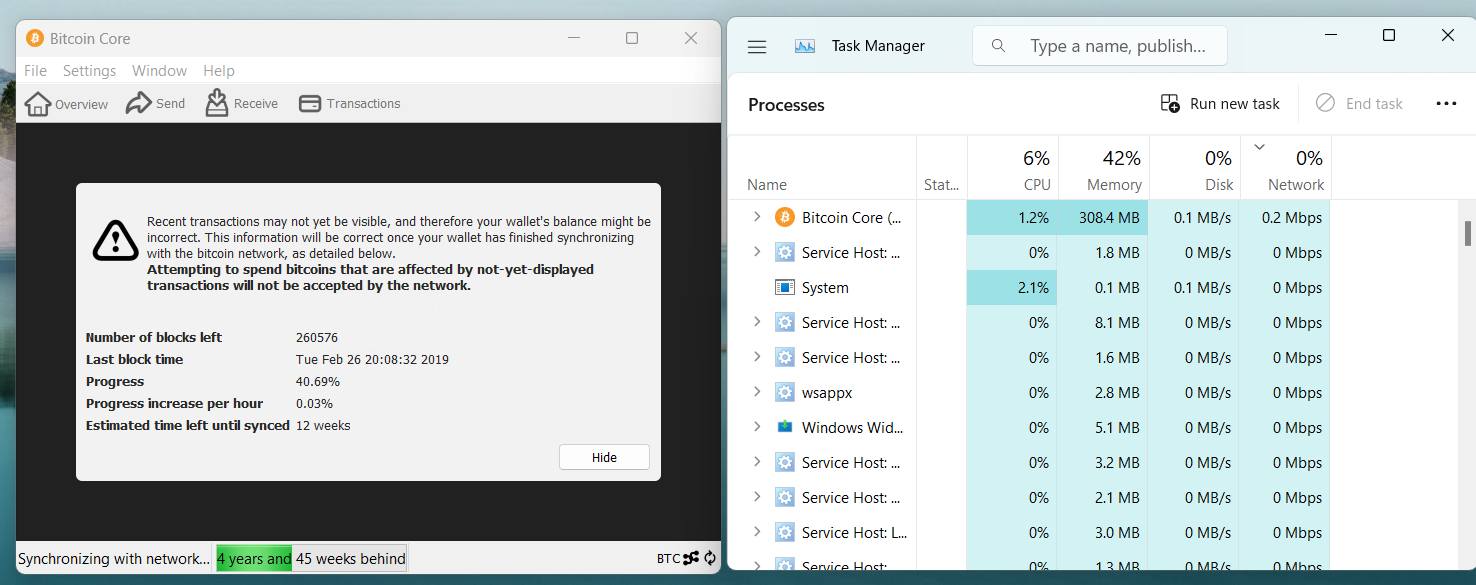Click the warning triangle icon in the sync overlay

(x=116, y=241)
